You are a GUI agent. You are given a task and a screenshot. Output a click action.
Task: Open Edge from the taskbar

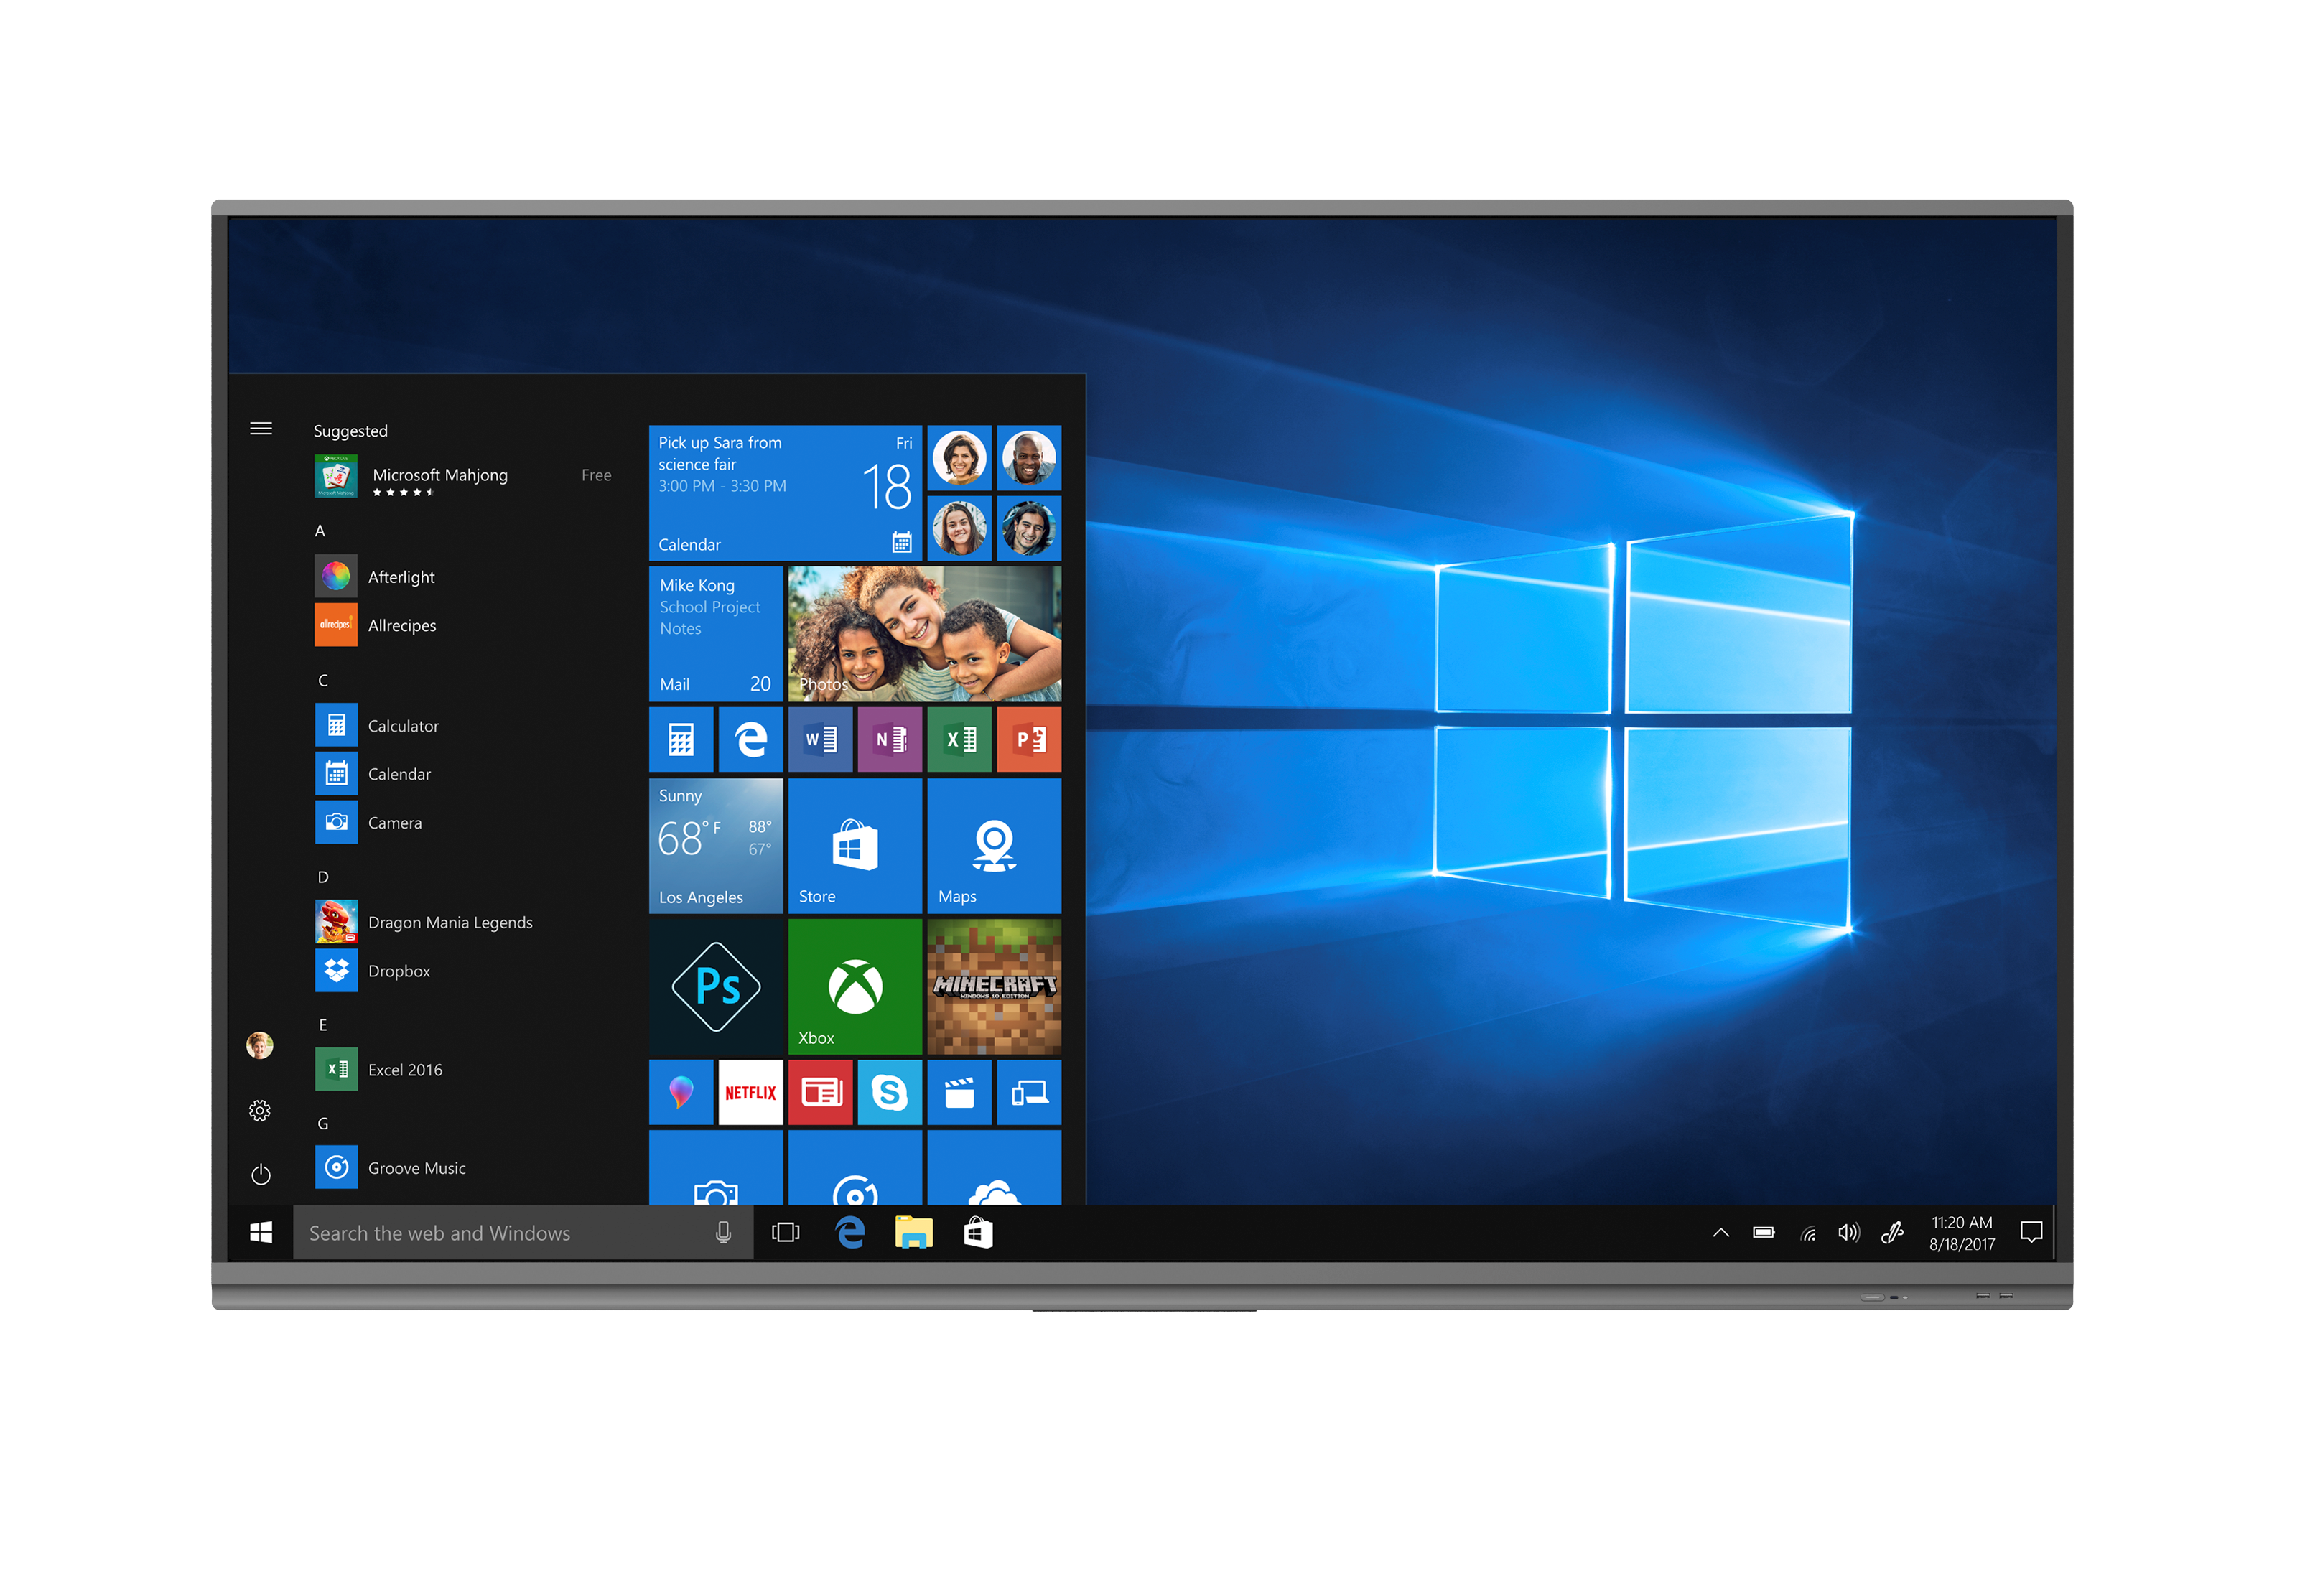850,1233
